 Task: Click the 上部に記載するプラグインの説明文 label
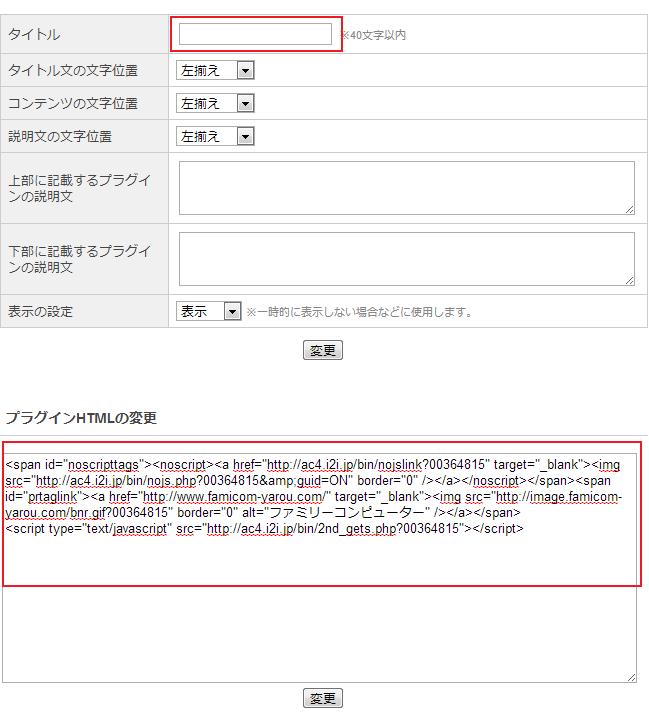coord(79,188)
